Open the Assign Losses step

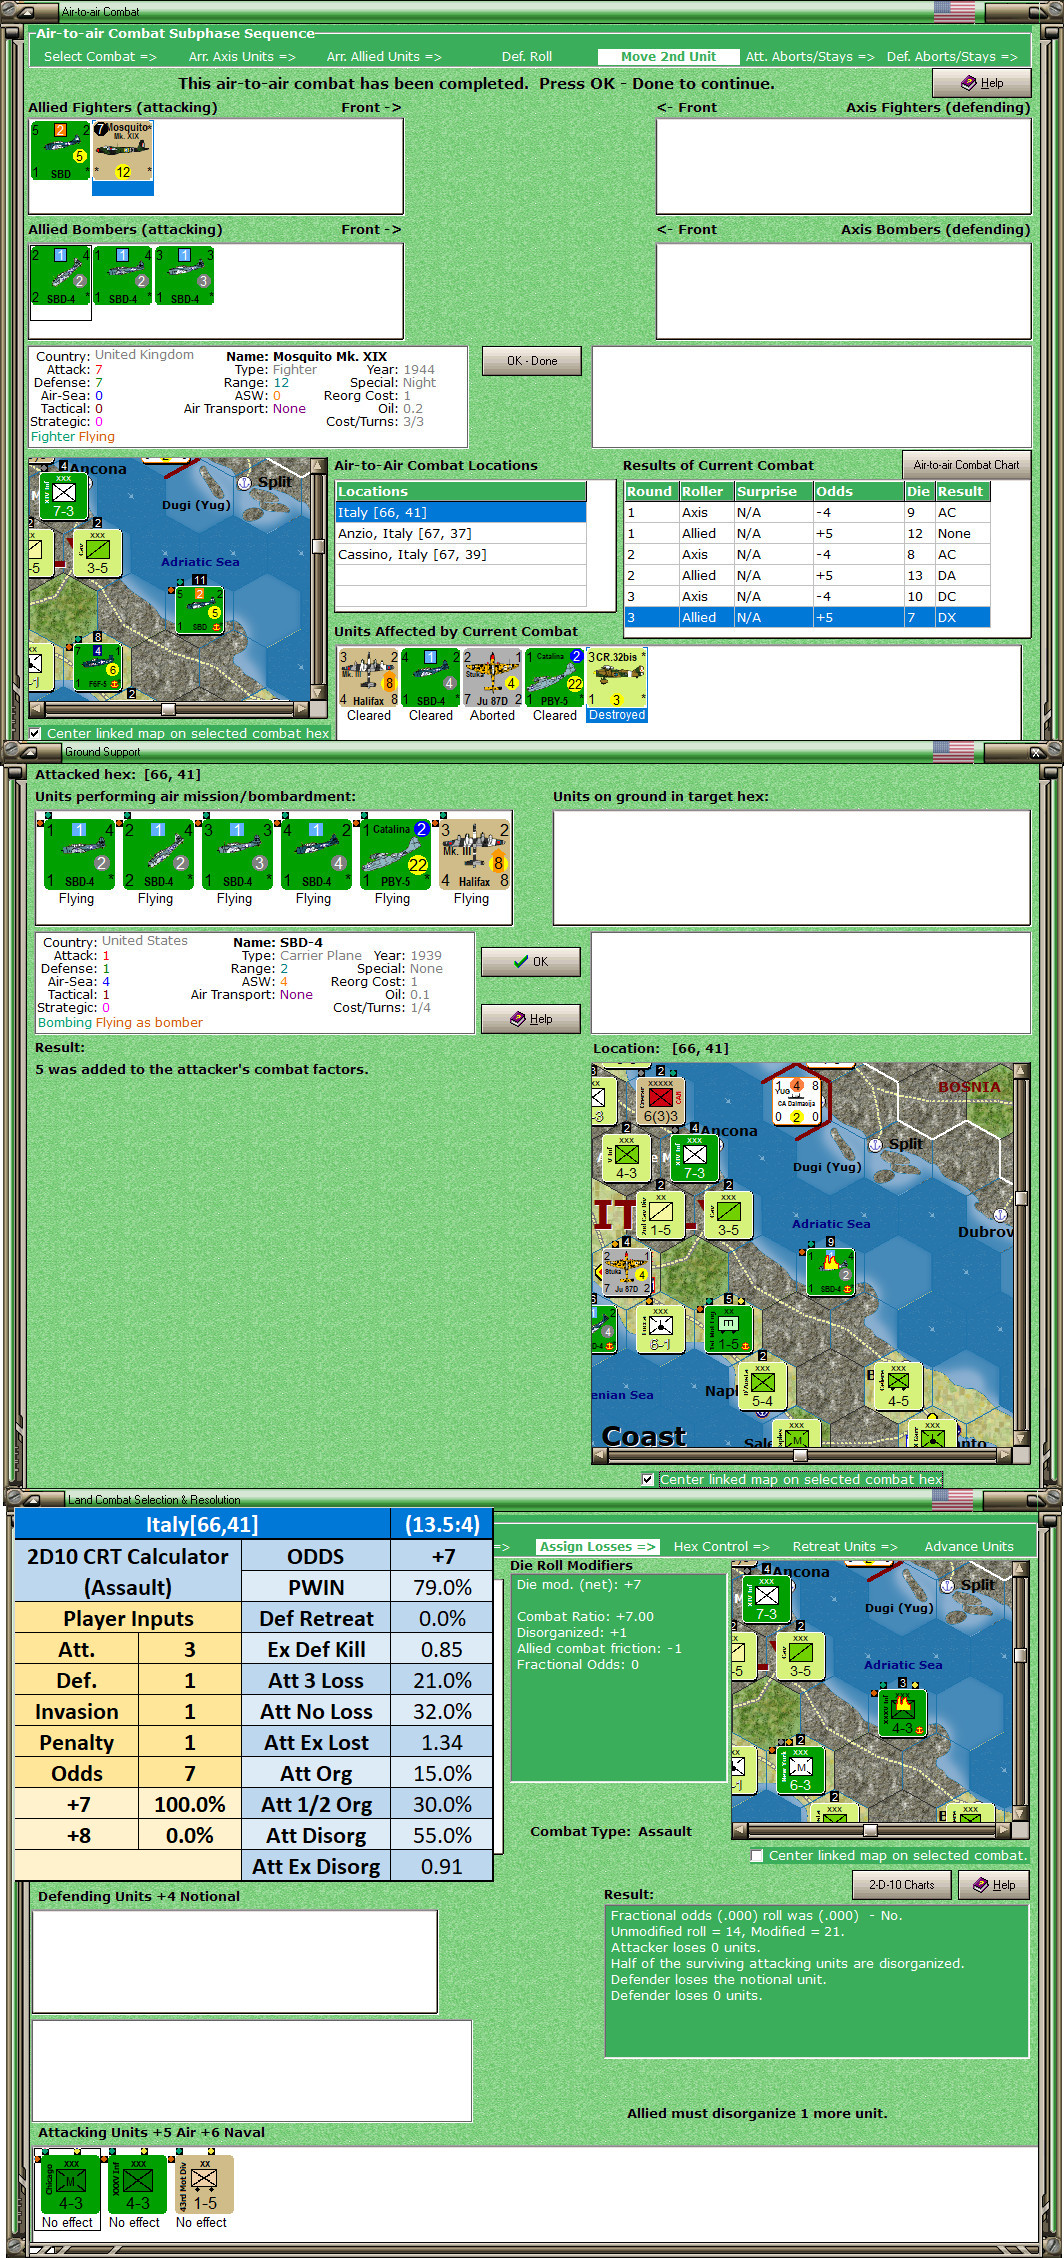[x=596, y=1546]
